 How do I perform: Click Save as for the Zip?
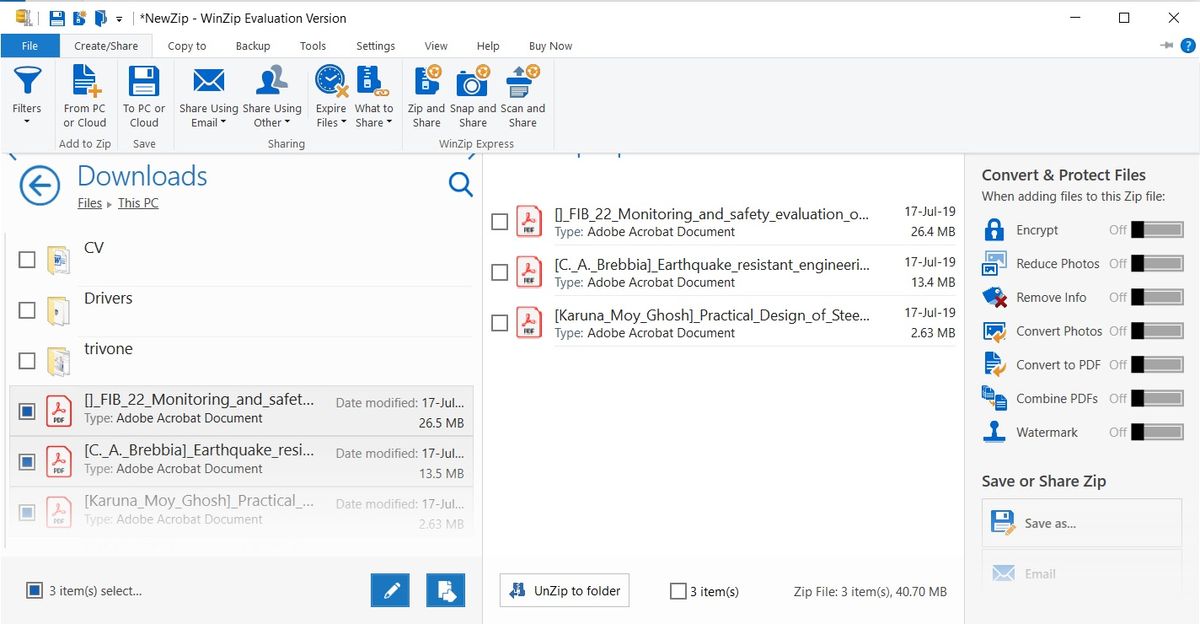[x=1081, y=521]
